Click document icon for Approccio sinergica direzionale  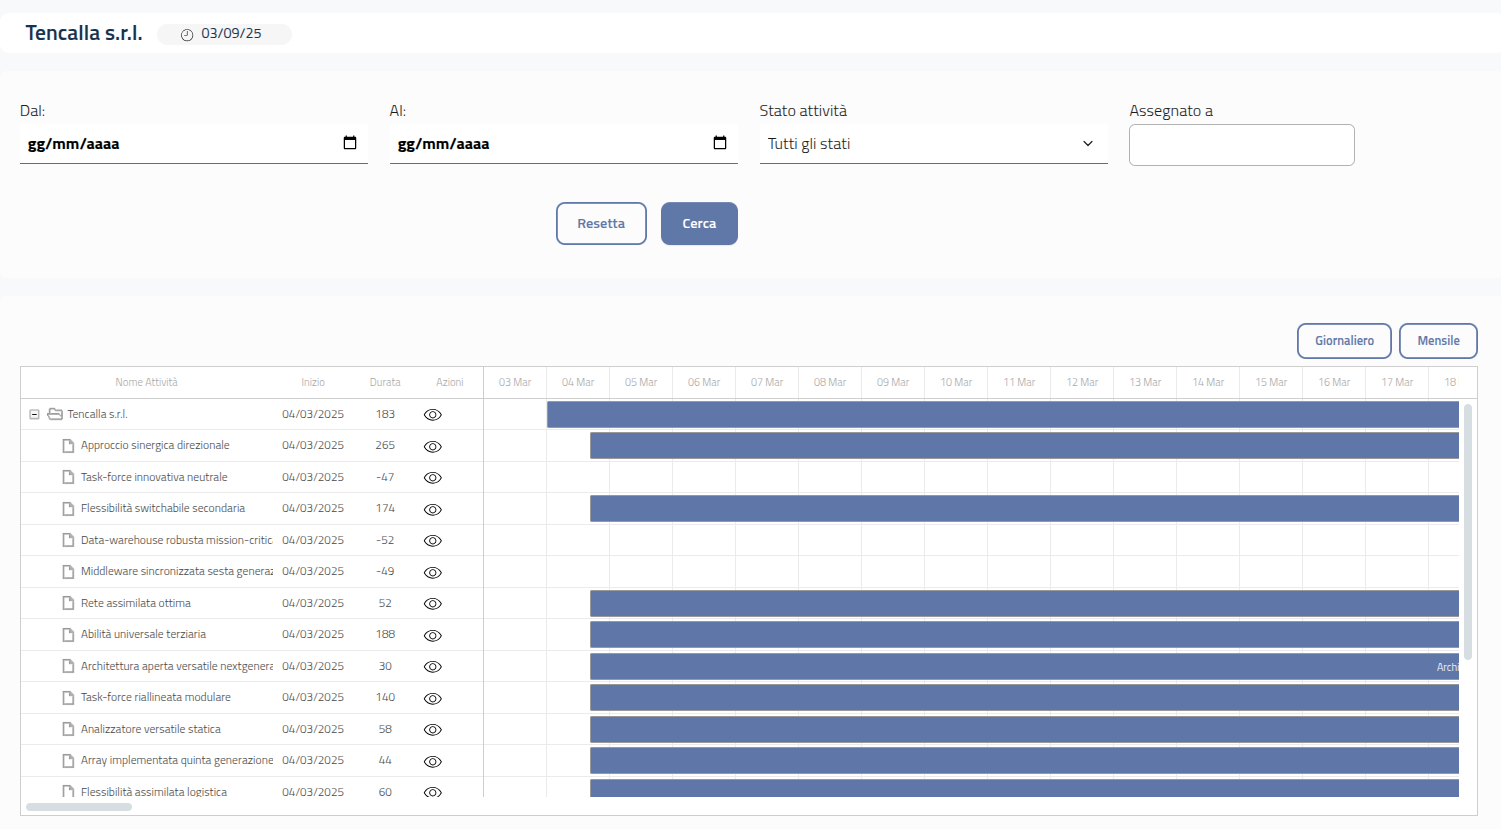click(68, 446)
